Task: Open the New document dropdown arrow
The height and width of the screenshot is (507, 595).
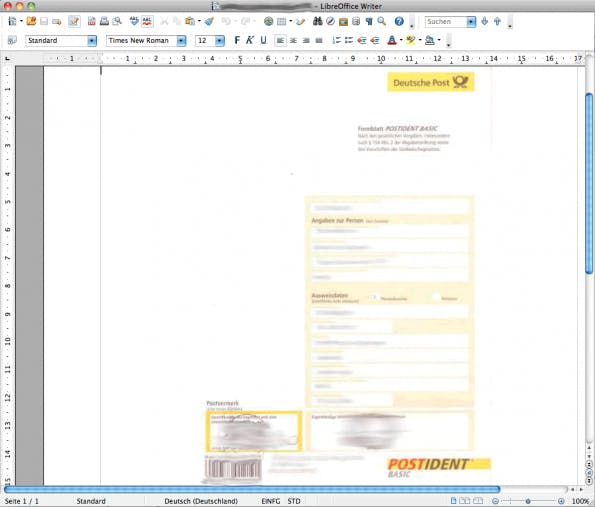Action: tap(21, 21)
